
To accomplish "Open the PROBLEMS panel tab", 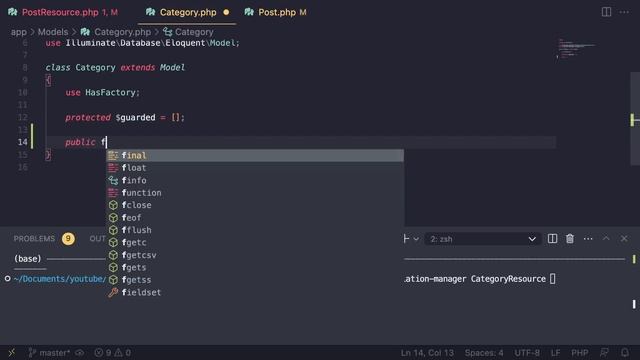I will (x=34, y=239).
